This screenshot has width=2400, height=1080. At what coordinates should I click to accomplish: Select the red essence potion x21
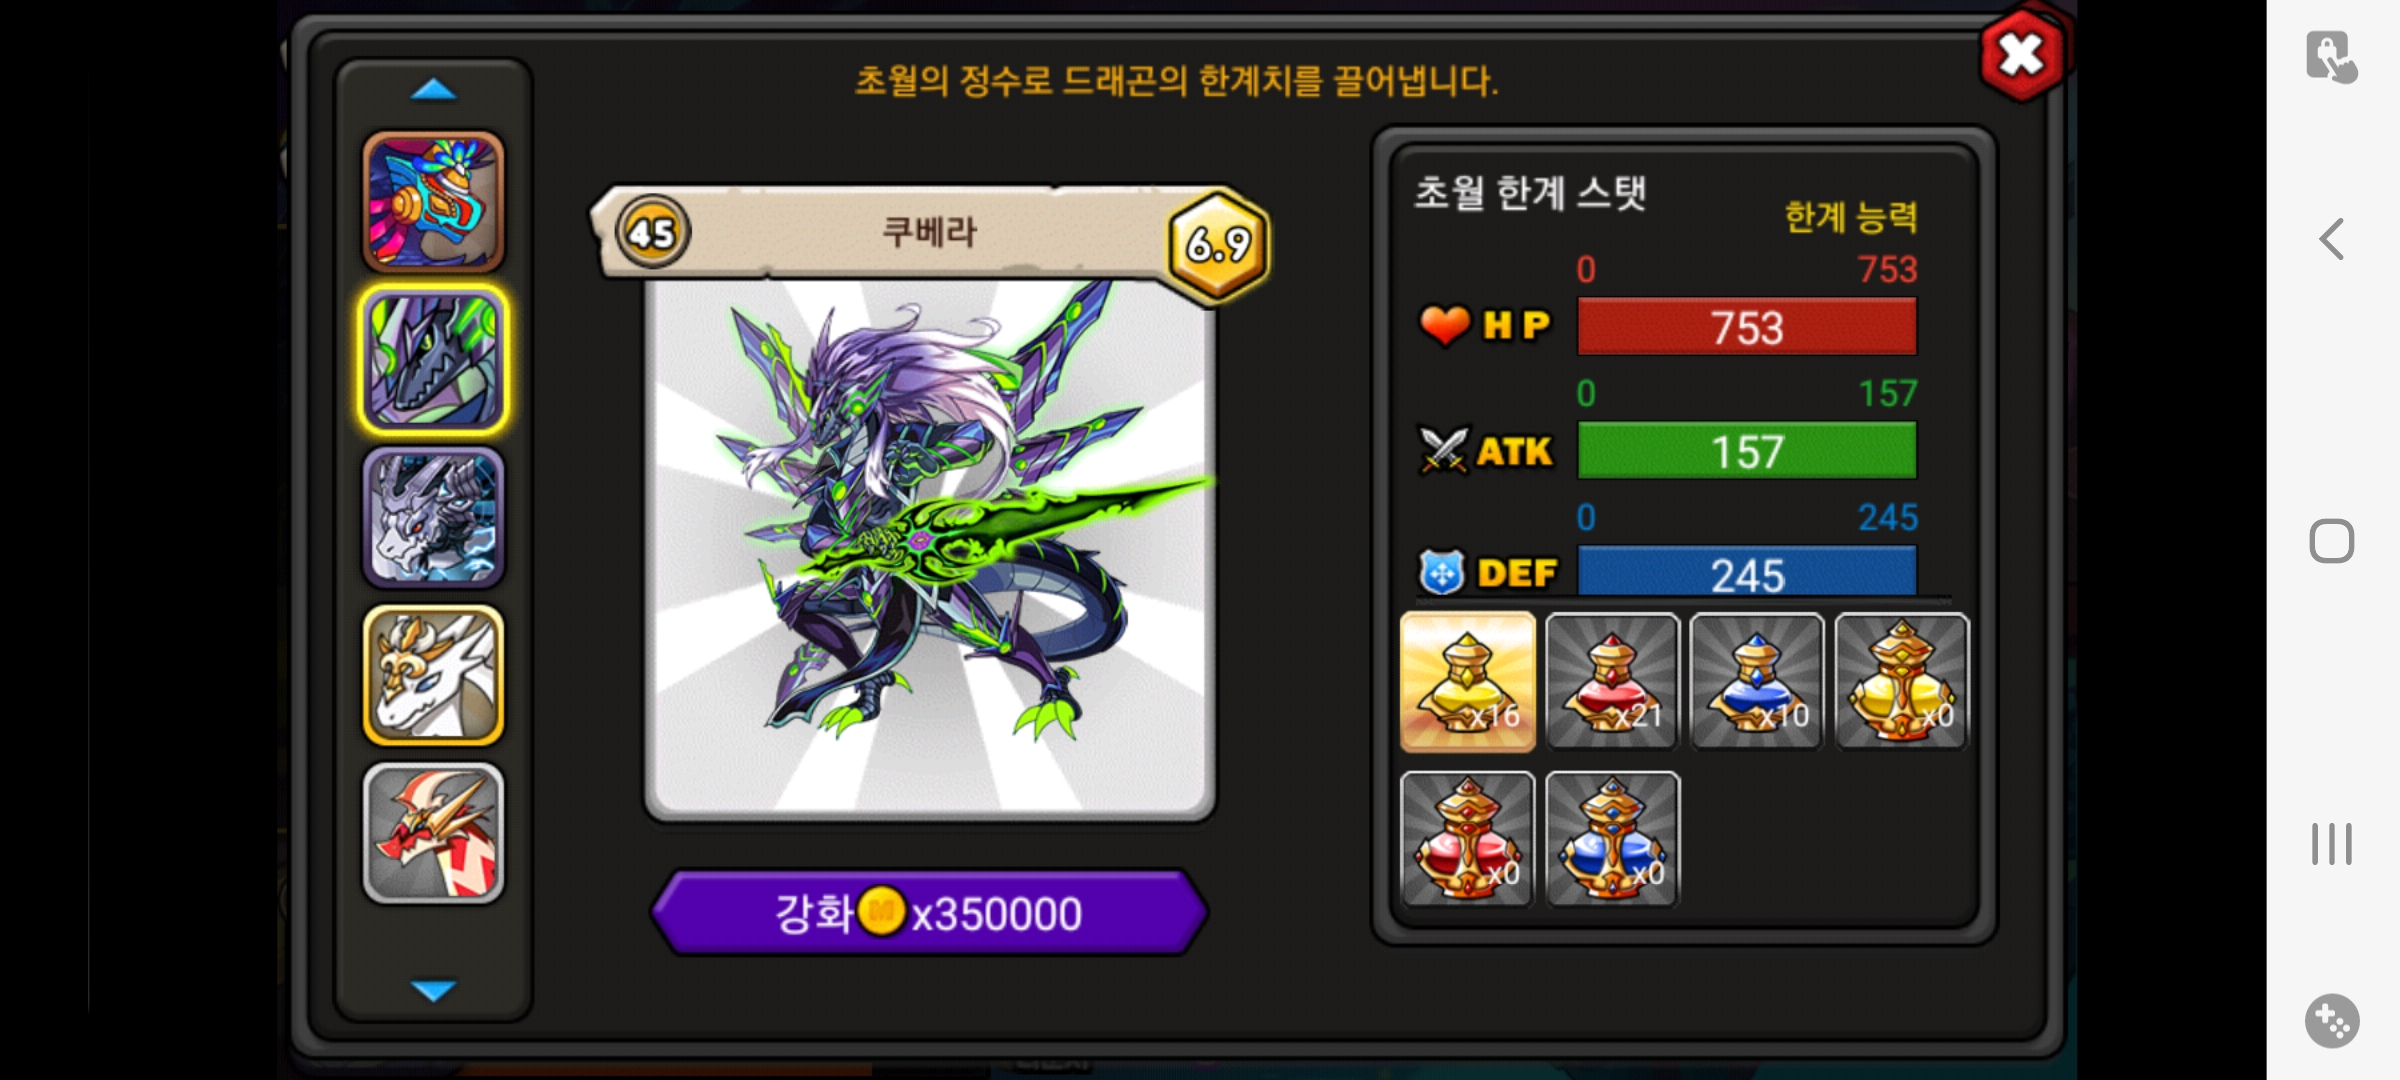pyautogui.click(x=1612, y=681)
